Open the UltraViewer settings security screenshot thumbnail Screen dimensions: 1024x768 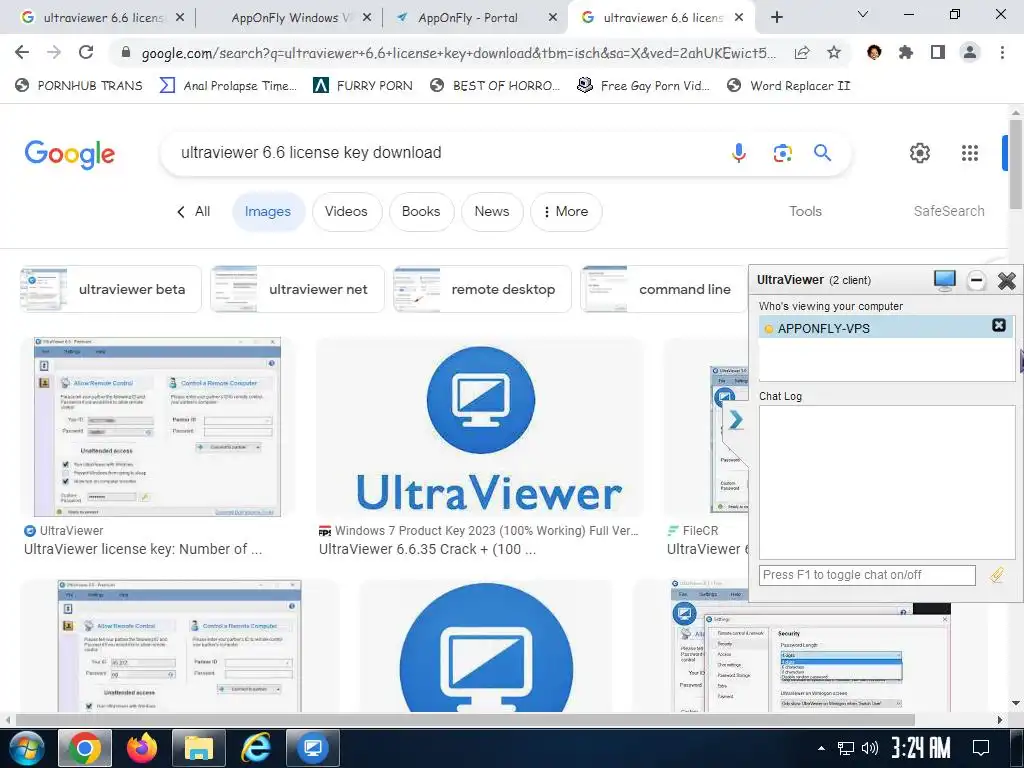tap(810, 645)
